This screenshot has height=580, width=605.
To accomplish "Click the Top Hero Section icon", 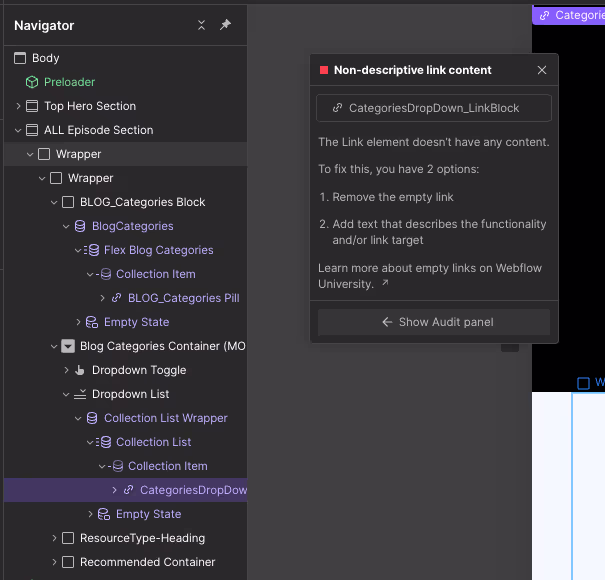I will 32,106.
